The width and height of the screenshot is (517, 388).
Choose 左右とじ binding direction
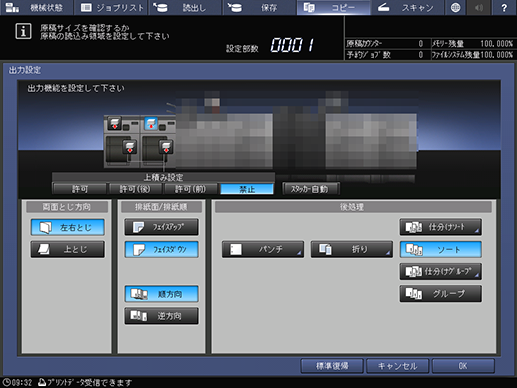tap(68, 227)
